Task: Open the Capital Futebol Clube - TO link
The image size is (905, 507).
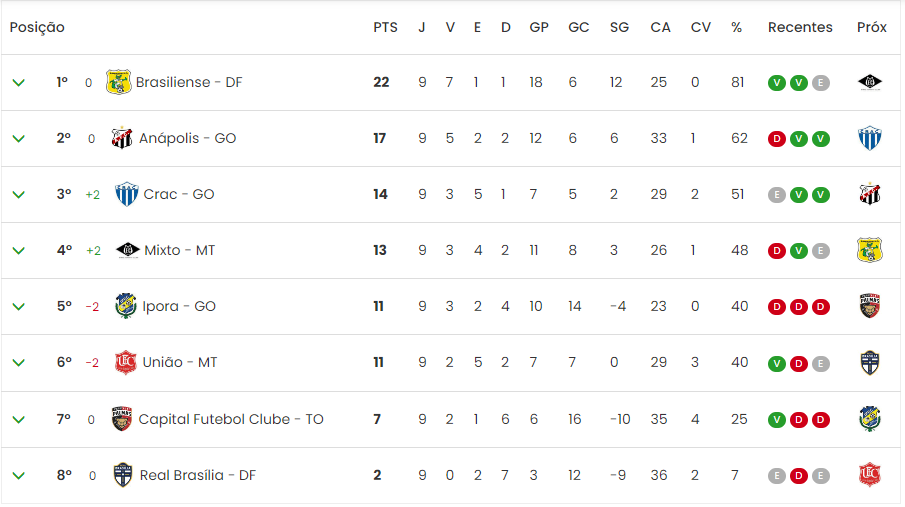Action: (231, 419)
